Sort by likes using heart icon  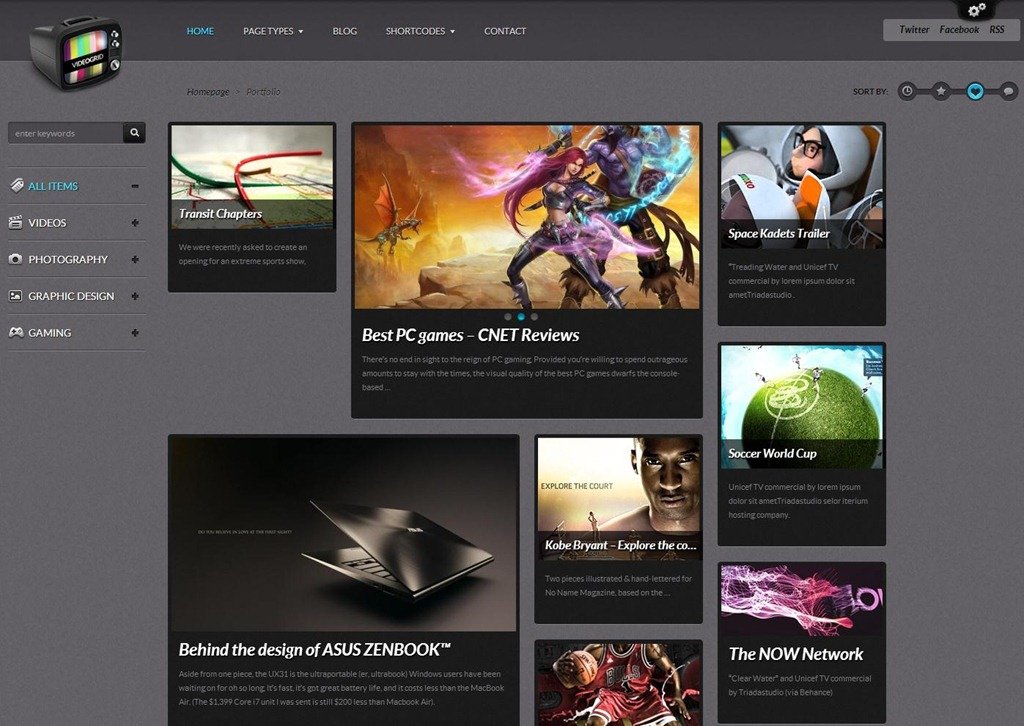click(x=975, y=91)
